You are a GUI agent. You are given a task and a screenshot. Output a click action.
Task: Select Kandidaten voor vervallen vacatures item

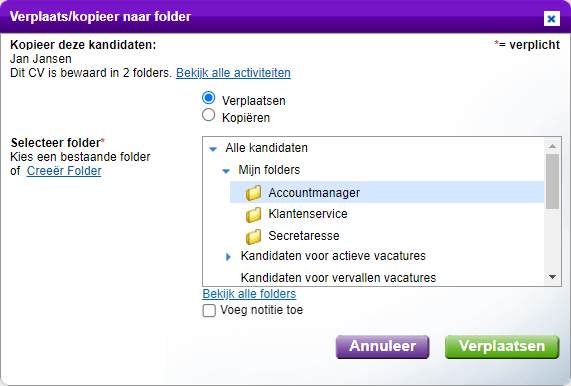[338, 278]
